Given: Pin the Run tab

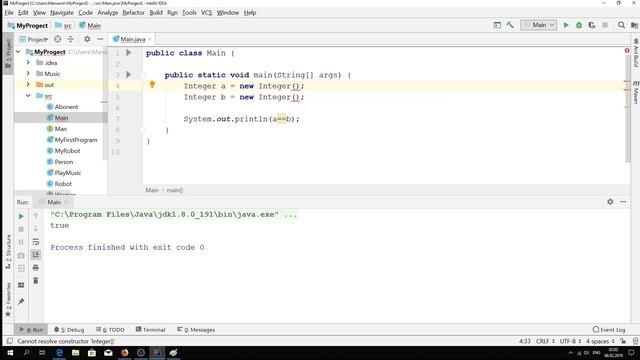Looking at the screenshot, I should pyautogui.click(x=21, y=301).
